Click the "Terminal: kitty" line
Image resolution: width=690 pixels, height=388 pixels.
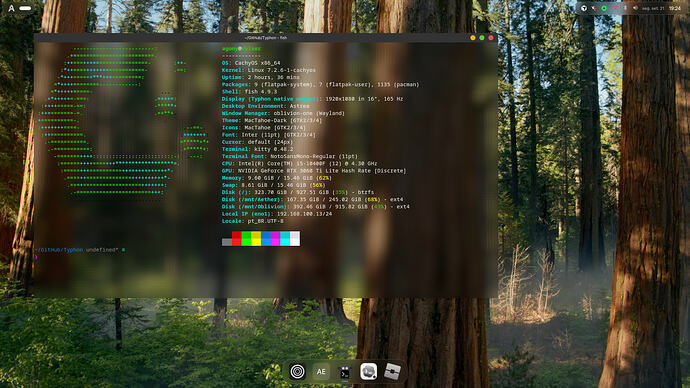[x=257, y=149]
